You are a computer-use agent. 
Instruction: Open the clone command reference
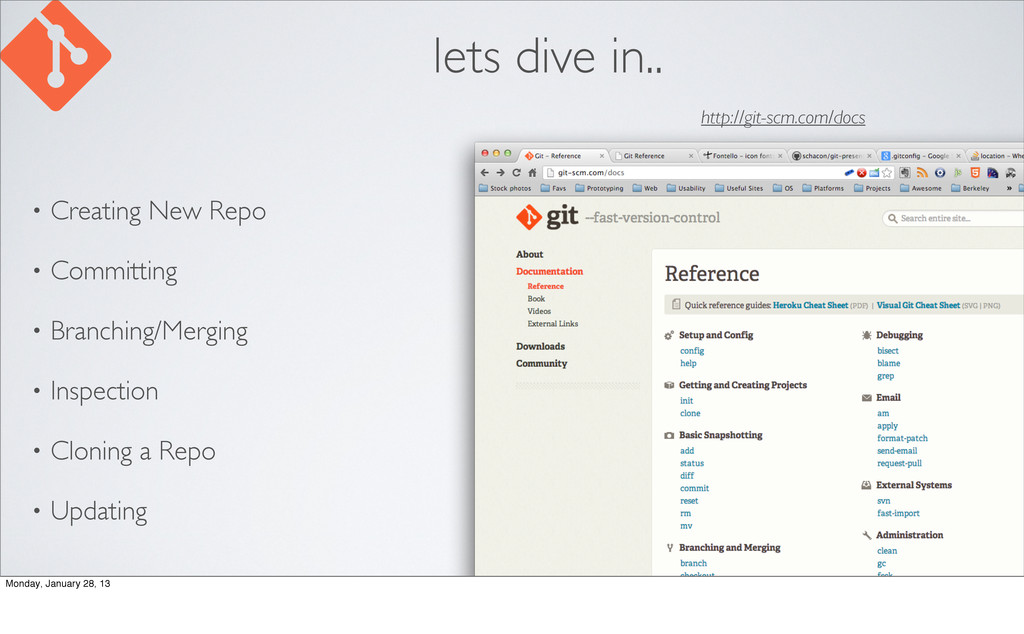(x=690, y=413)
